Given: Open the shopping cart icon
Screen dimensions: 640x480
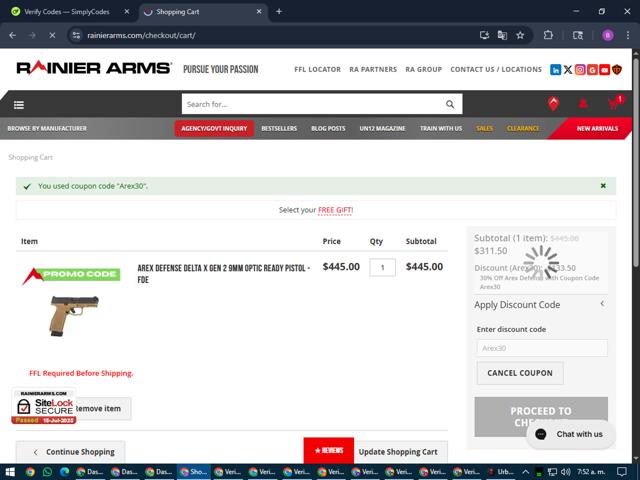Looking at the screenshot, I should [x=615, y=103].
